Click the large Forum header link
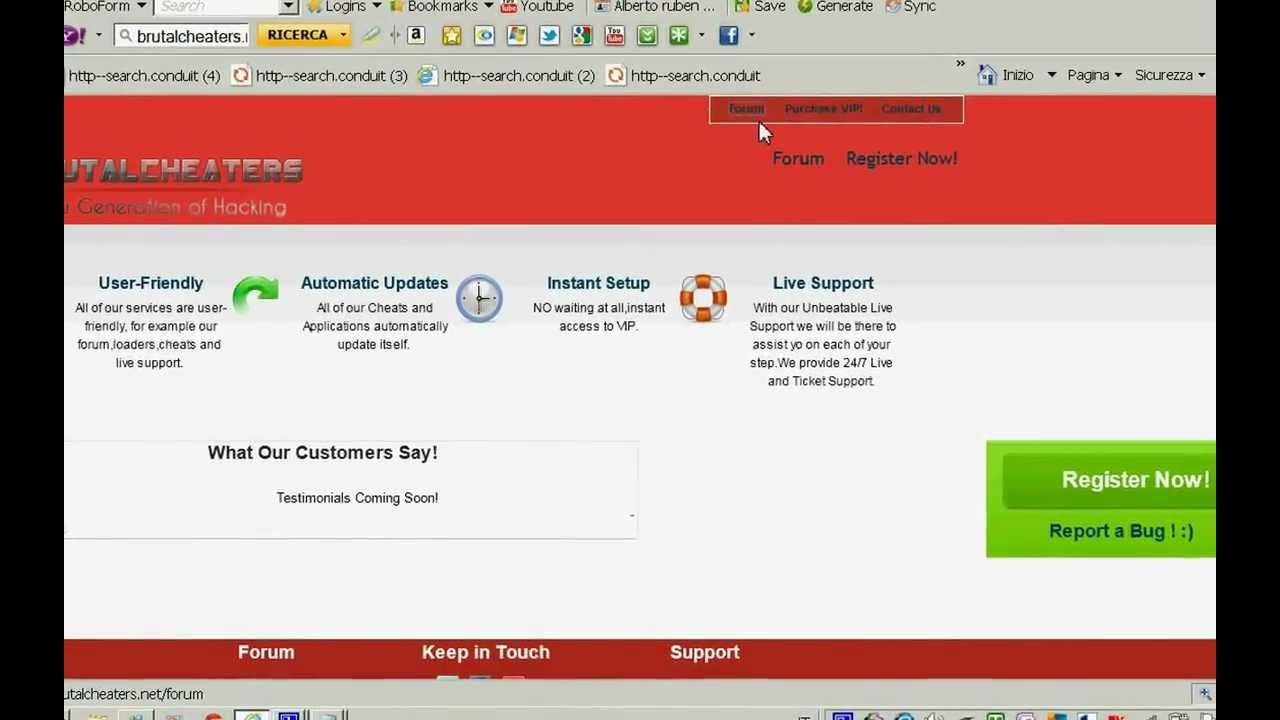Screen dimensions: 1280x720 pos(798,159)
